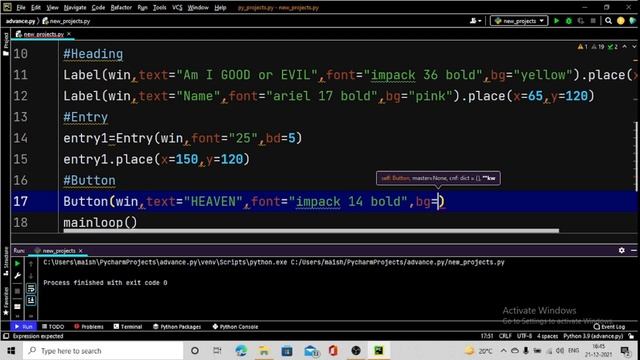Click the 4 spaces indent setting

click(x=547, y=336)
